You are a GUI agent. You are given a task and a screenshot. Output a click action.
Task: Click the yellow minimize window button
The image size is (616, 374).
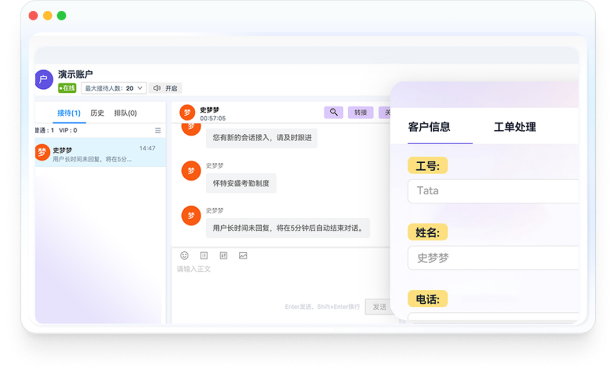click(48, 15)
